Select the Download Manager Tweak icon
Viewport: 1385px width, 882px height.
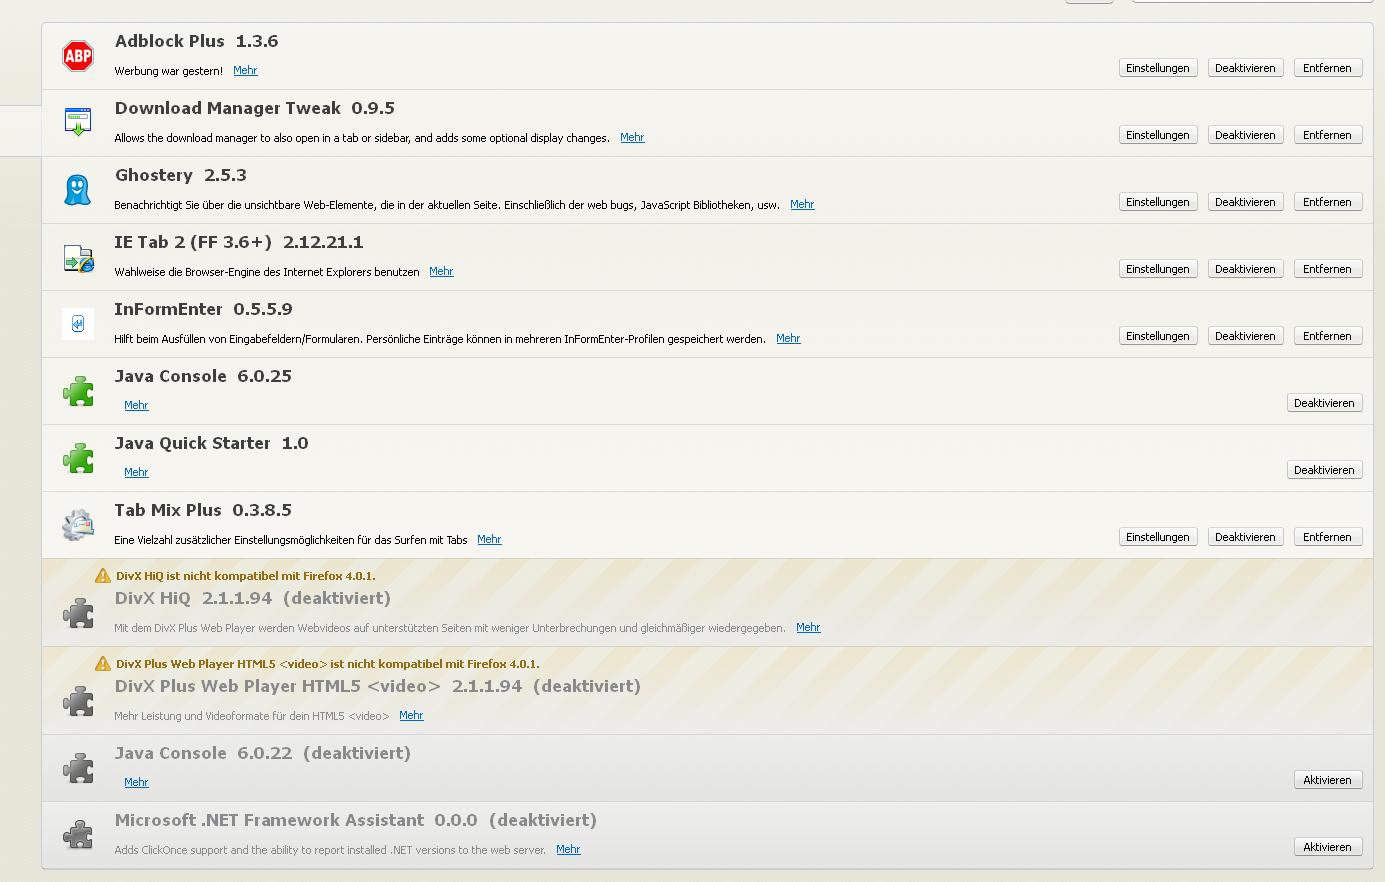click(x=78, y=122)
